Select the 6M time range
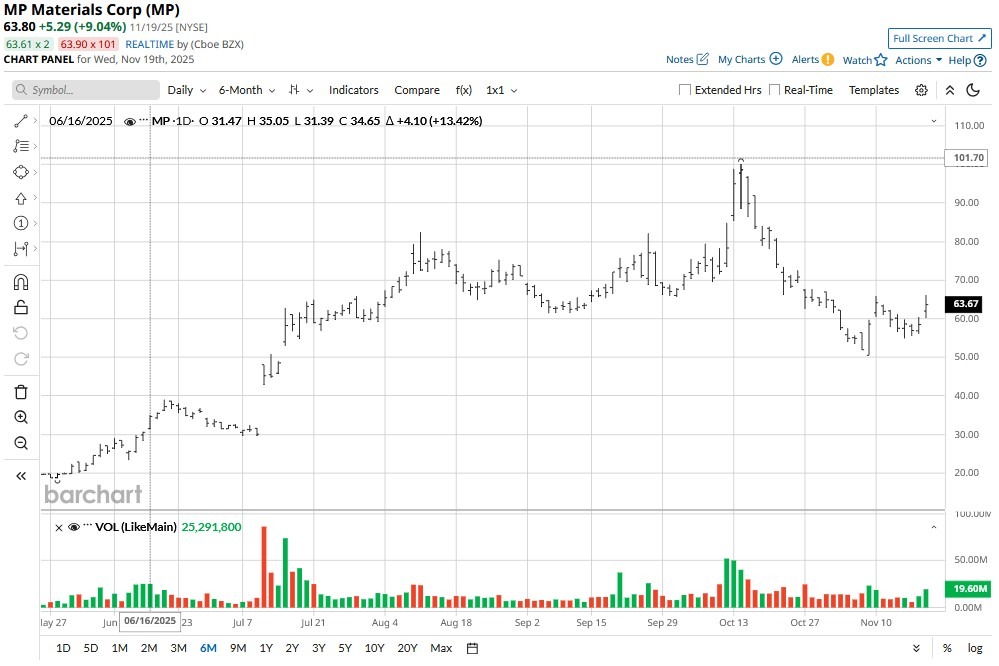Viewport: 999px width, 666px height. click(208, 649)
